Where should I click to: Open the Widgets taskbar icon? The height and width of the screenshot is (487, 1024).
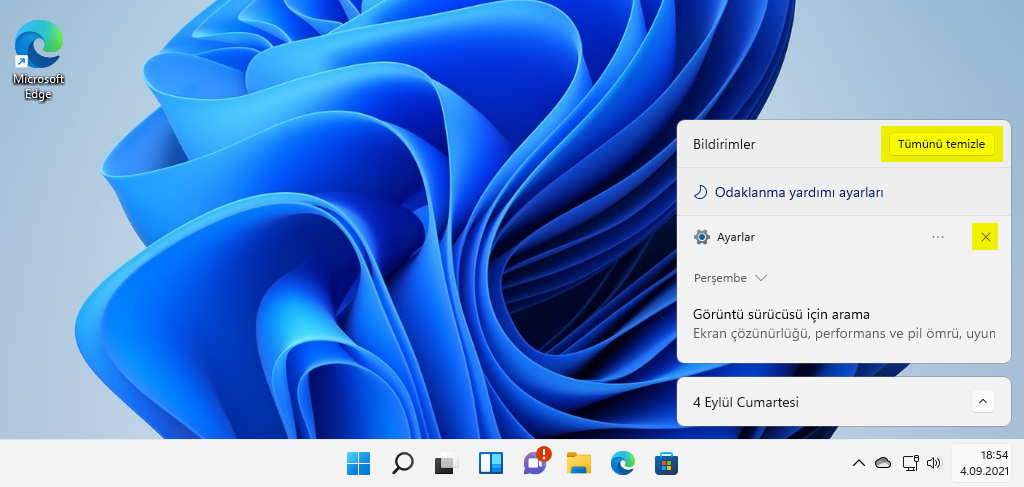pyautogui.click(x=490, y=463)
